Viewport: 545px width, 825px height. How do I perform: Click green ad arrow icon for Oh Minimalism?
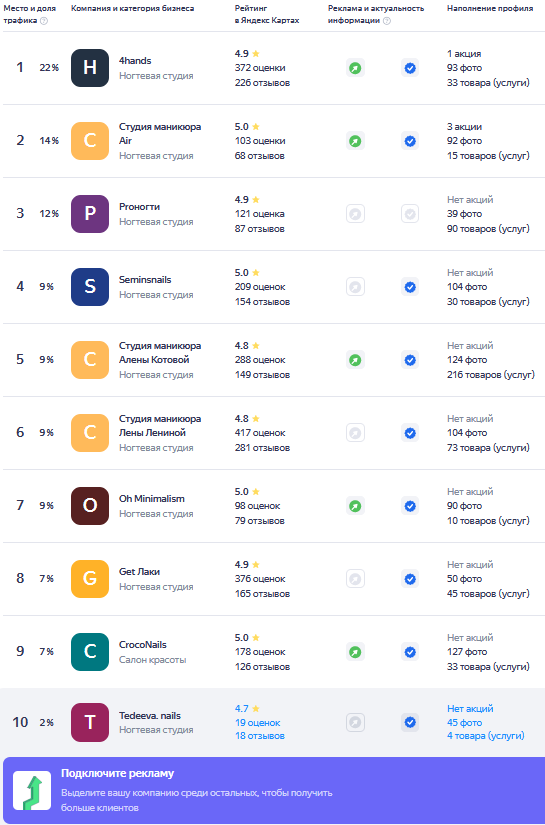[356, 506]
